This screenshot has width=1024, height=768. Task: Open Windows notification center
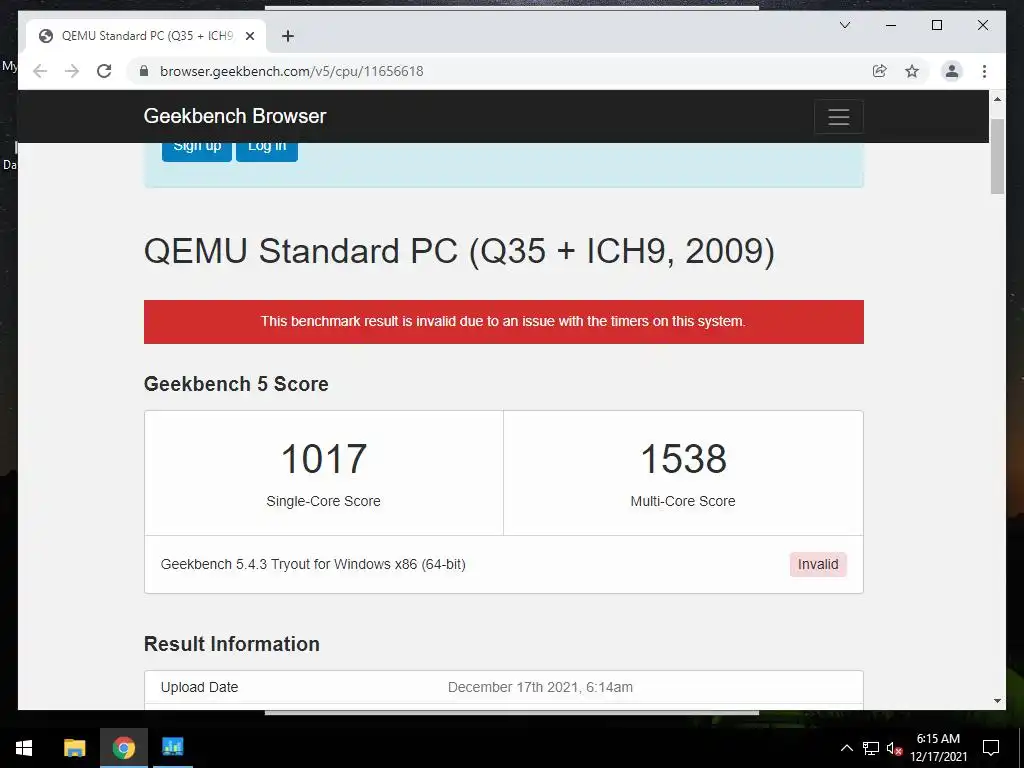991,748
